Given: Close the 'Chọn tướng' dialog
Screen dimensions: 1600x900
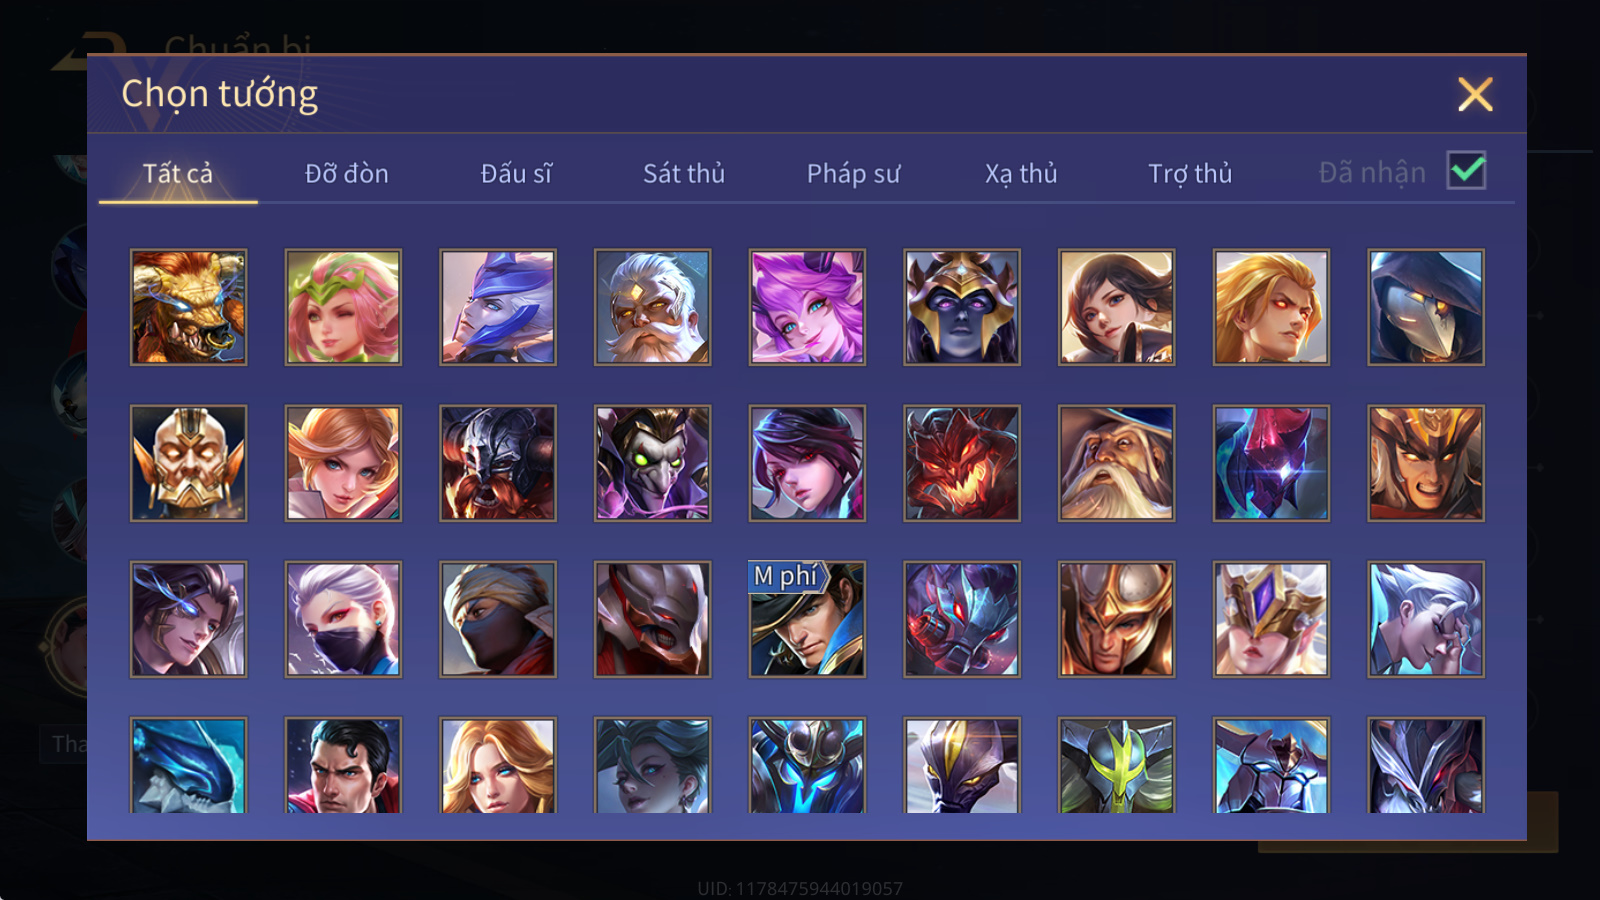Looking at the screenshot, I should pyautogui.click(x=1475, y=94).
